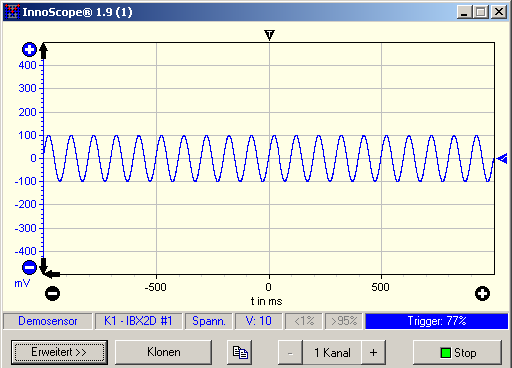Click black left arrow at time axis
Image resolution: width=512 pixels, height=368 pixels.
click(x=53, y=275)
